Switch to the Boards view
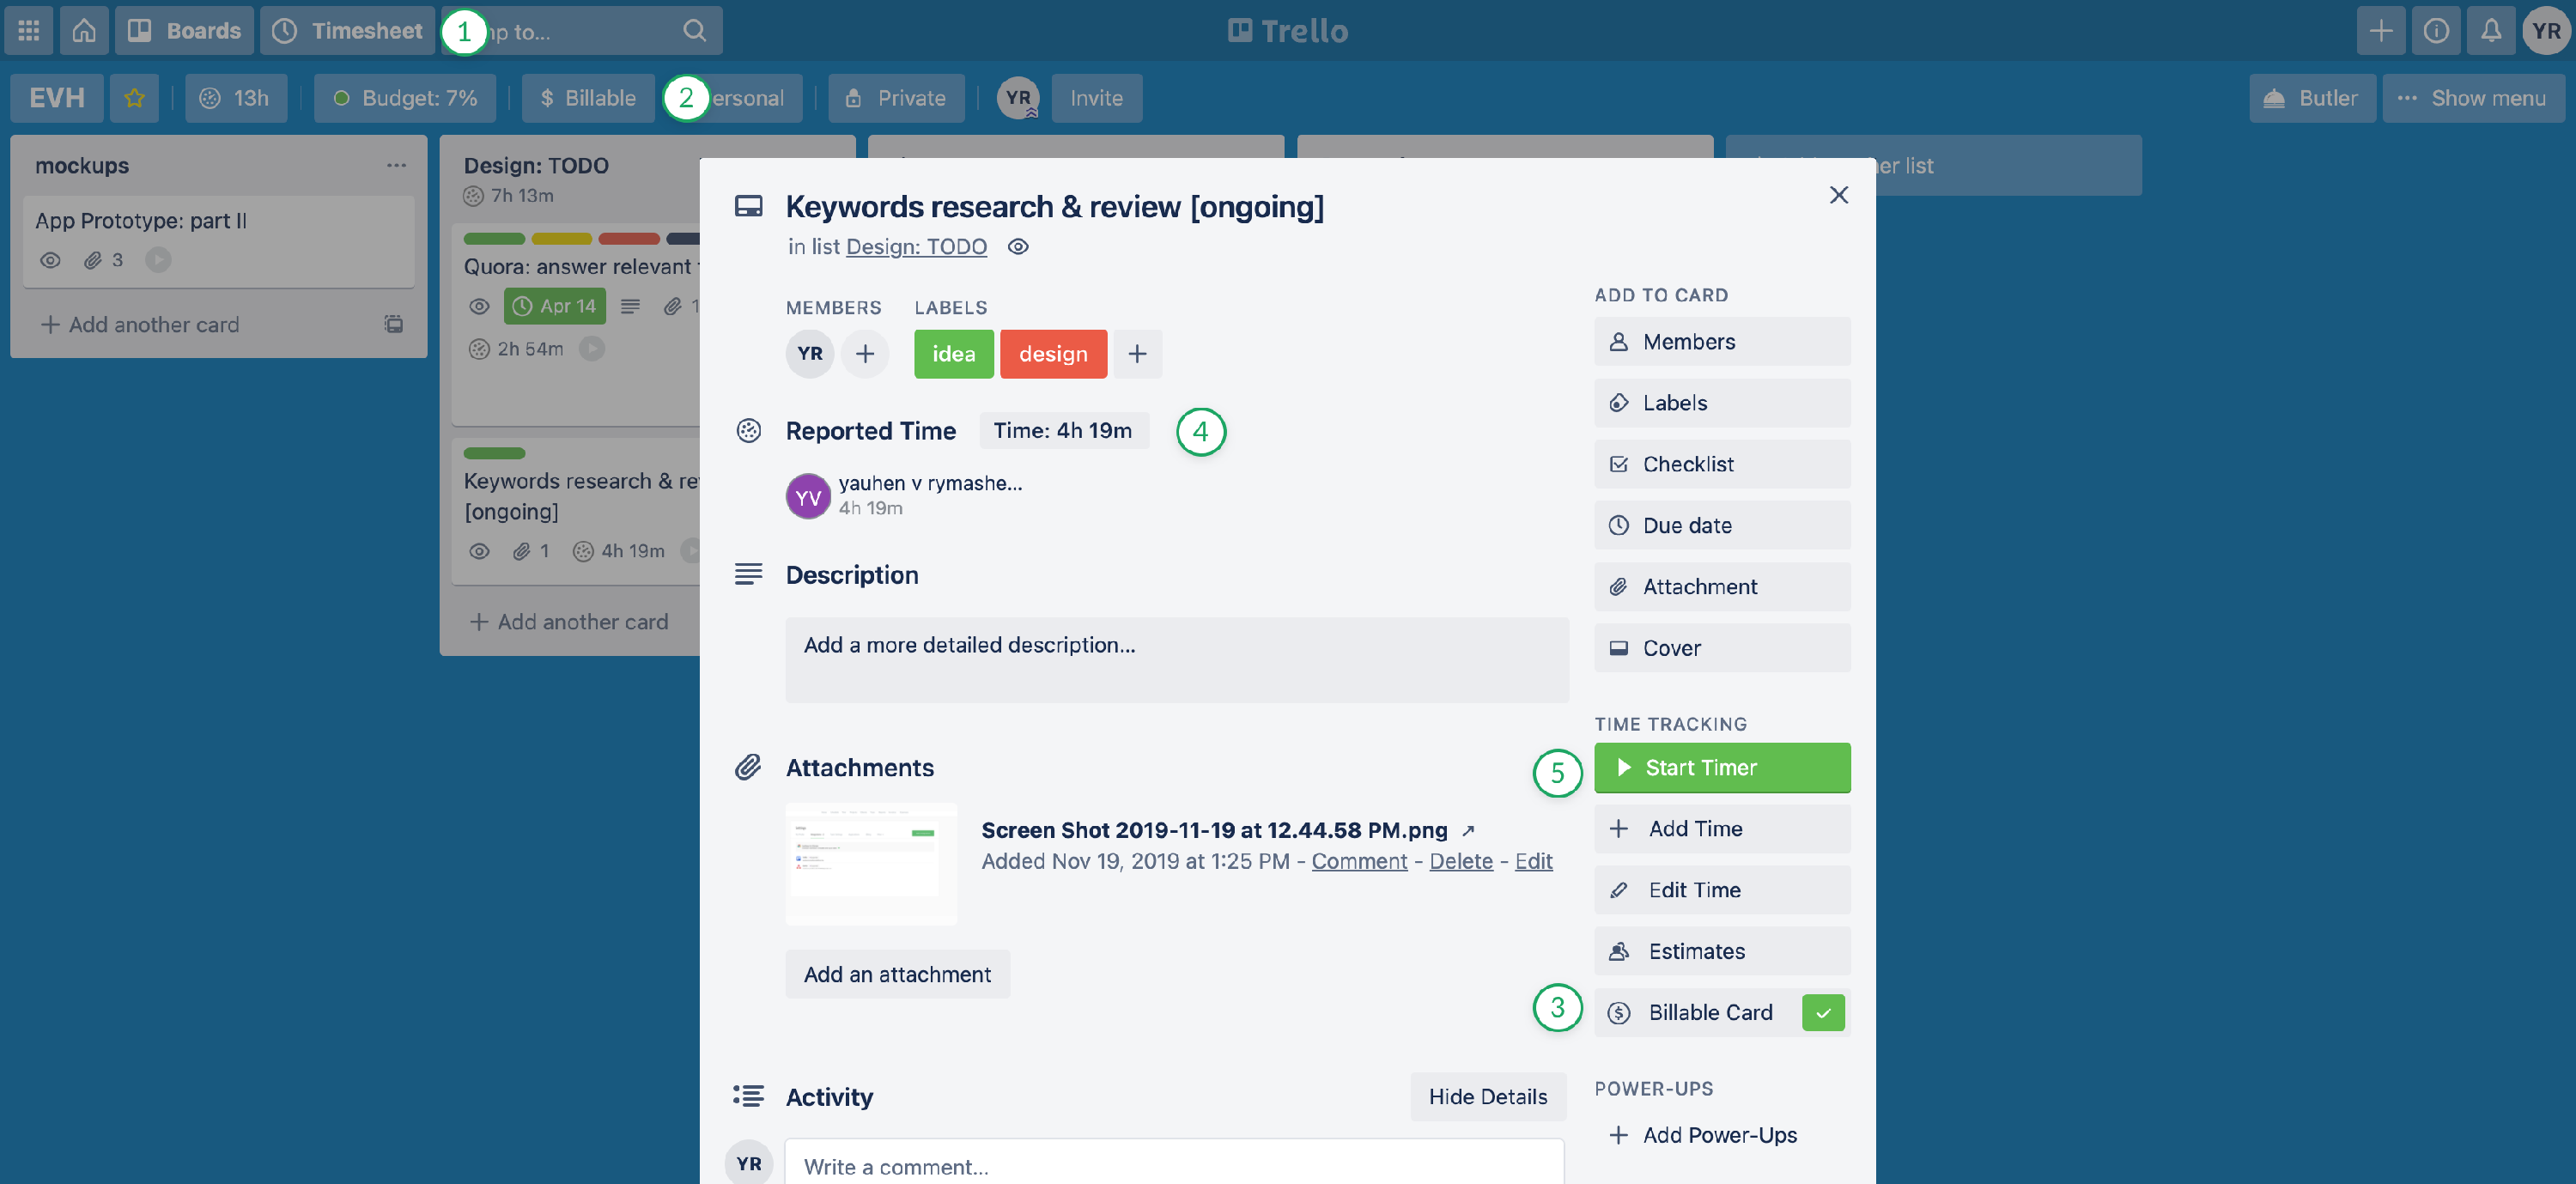Image resolution: width=2576 pixels, height=1184 pixels. pyautogui.click(x=184, y=30)
